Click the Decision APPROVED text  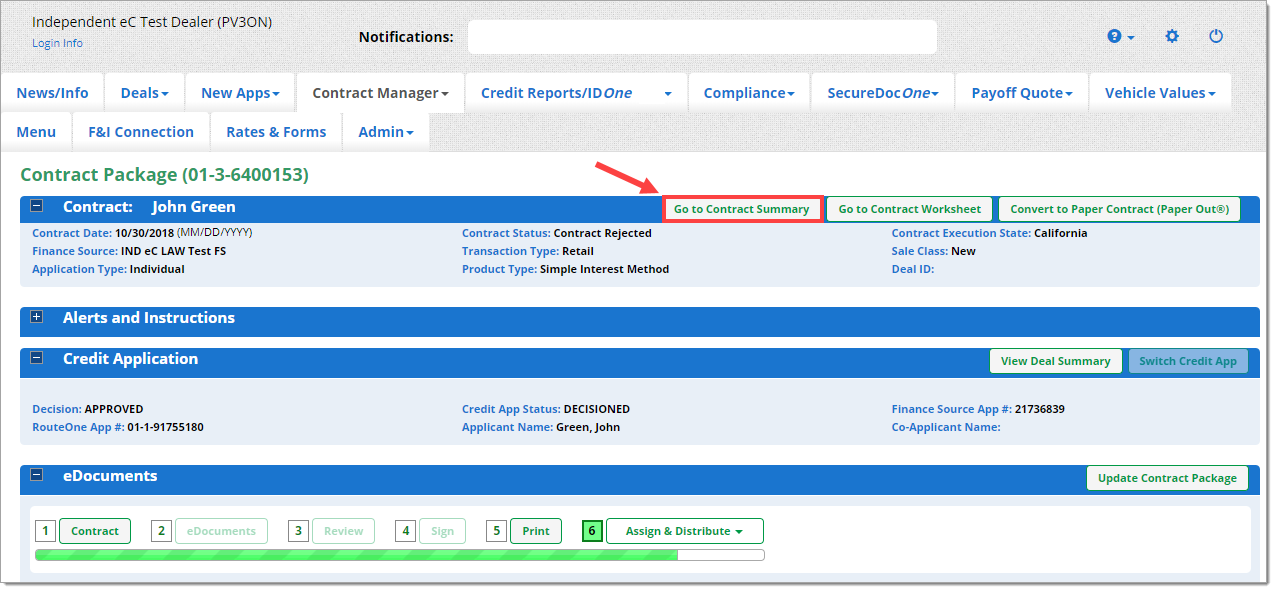point(114,409)
